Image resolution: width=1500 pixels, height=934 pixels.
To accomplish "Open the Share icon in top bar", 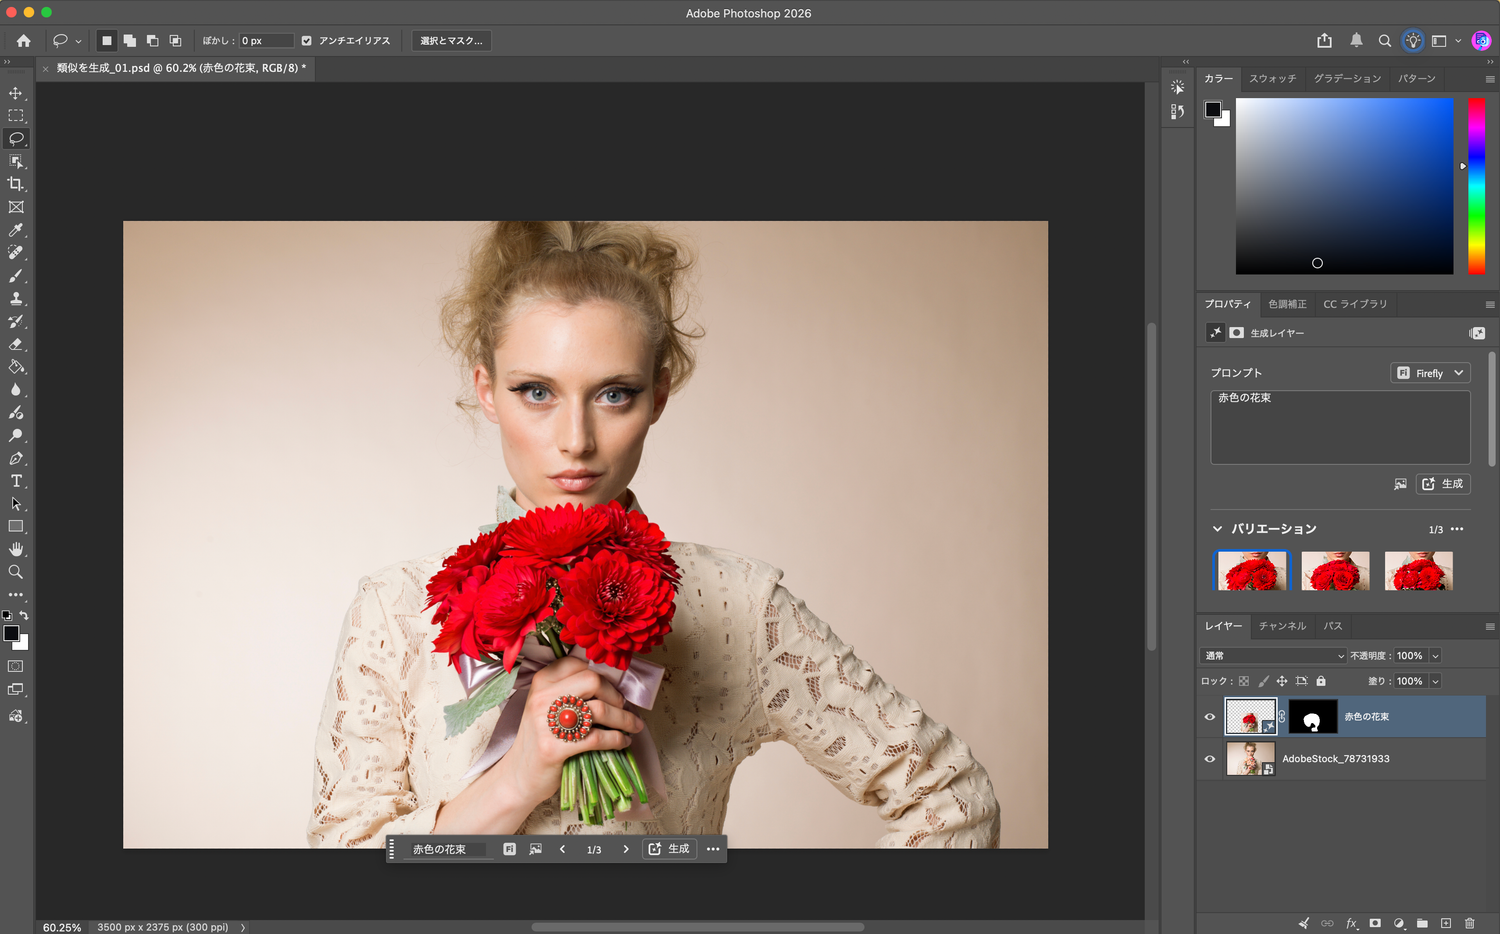I will [1325, 41].
